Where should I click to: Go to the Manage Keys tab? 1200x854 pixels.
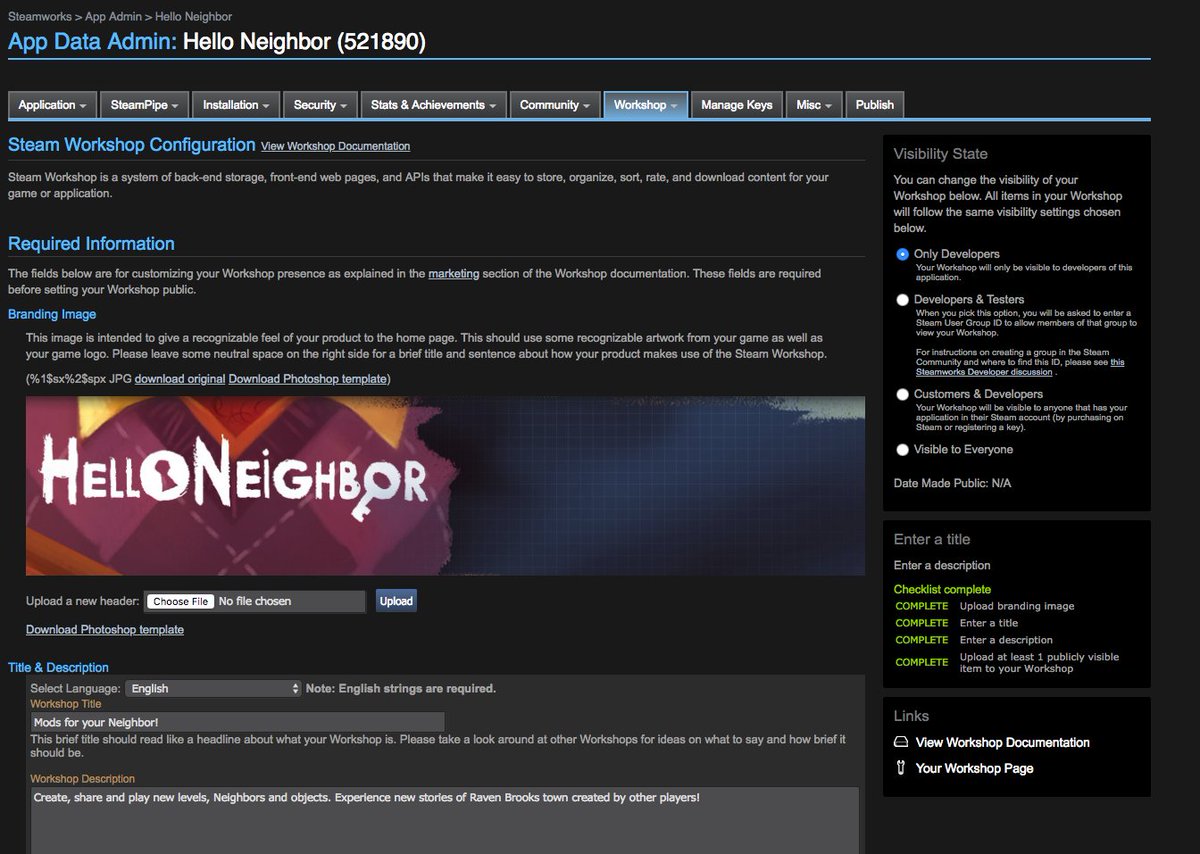tap(737, 105)
